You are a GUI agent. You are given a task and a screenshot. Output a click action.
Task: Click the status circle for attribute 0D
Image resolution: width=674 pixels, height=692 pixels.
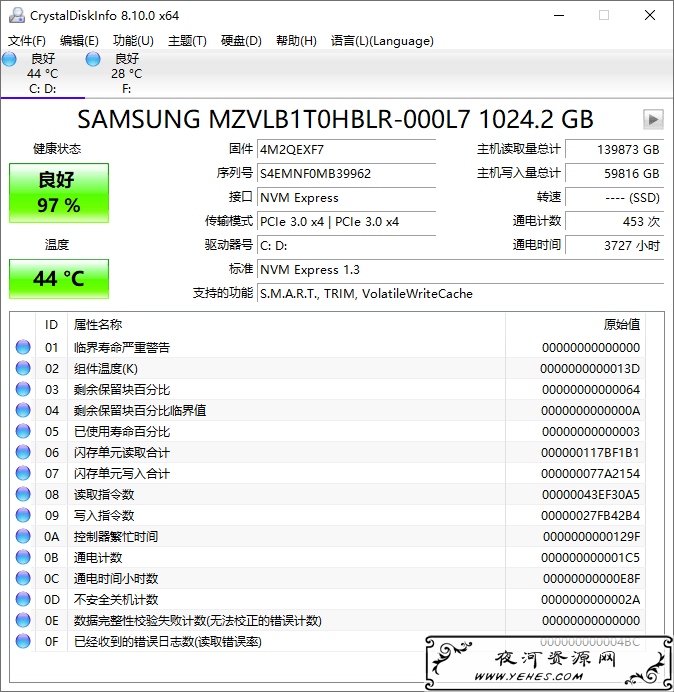point(23,599)
